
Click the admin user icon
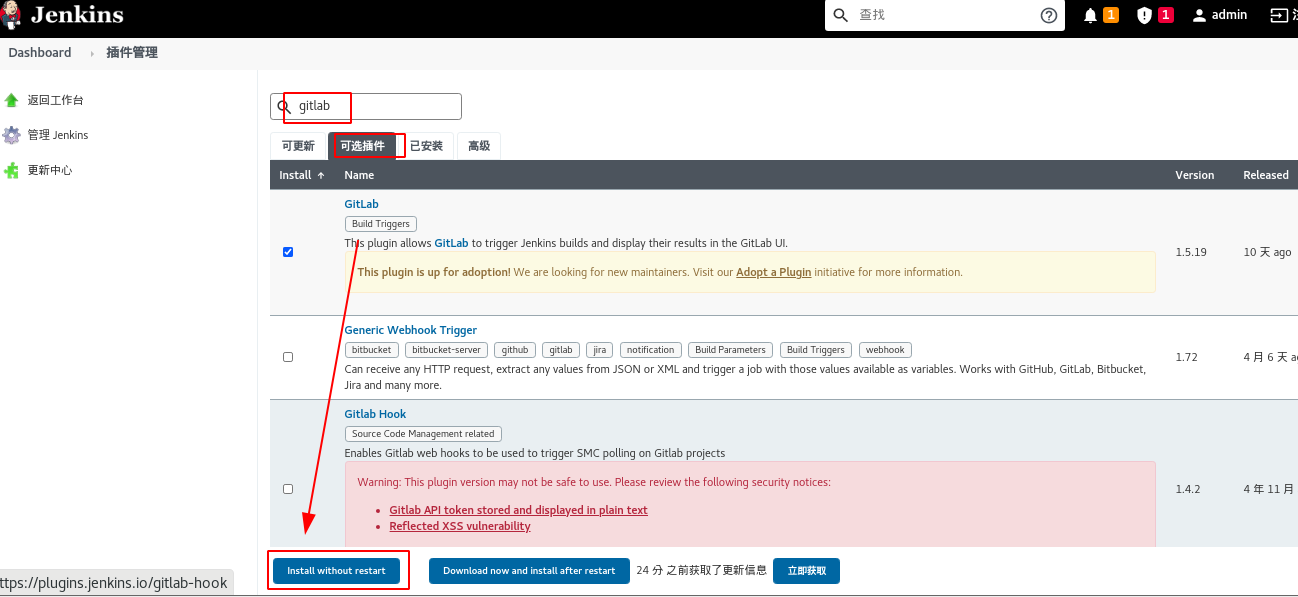pos(1199,15)
